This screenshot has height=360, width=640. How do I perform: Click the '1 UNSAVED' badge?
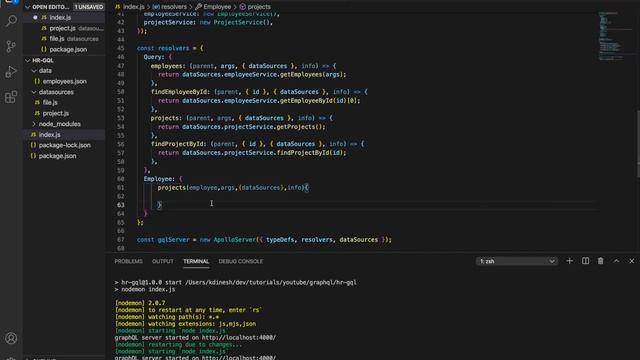click(x=89, y=7)
